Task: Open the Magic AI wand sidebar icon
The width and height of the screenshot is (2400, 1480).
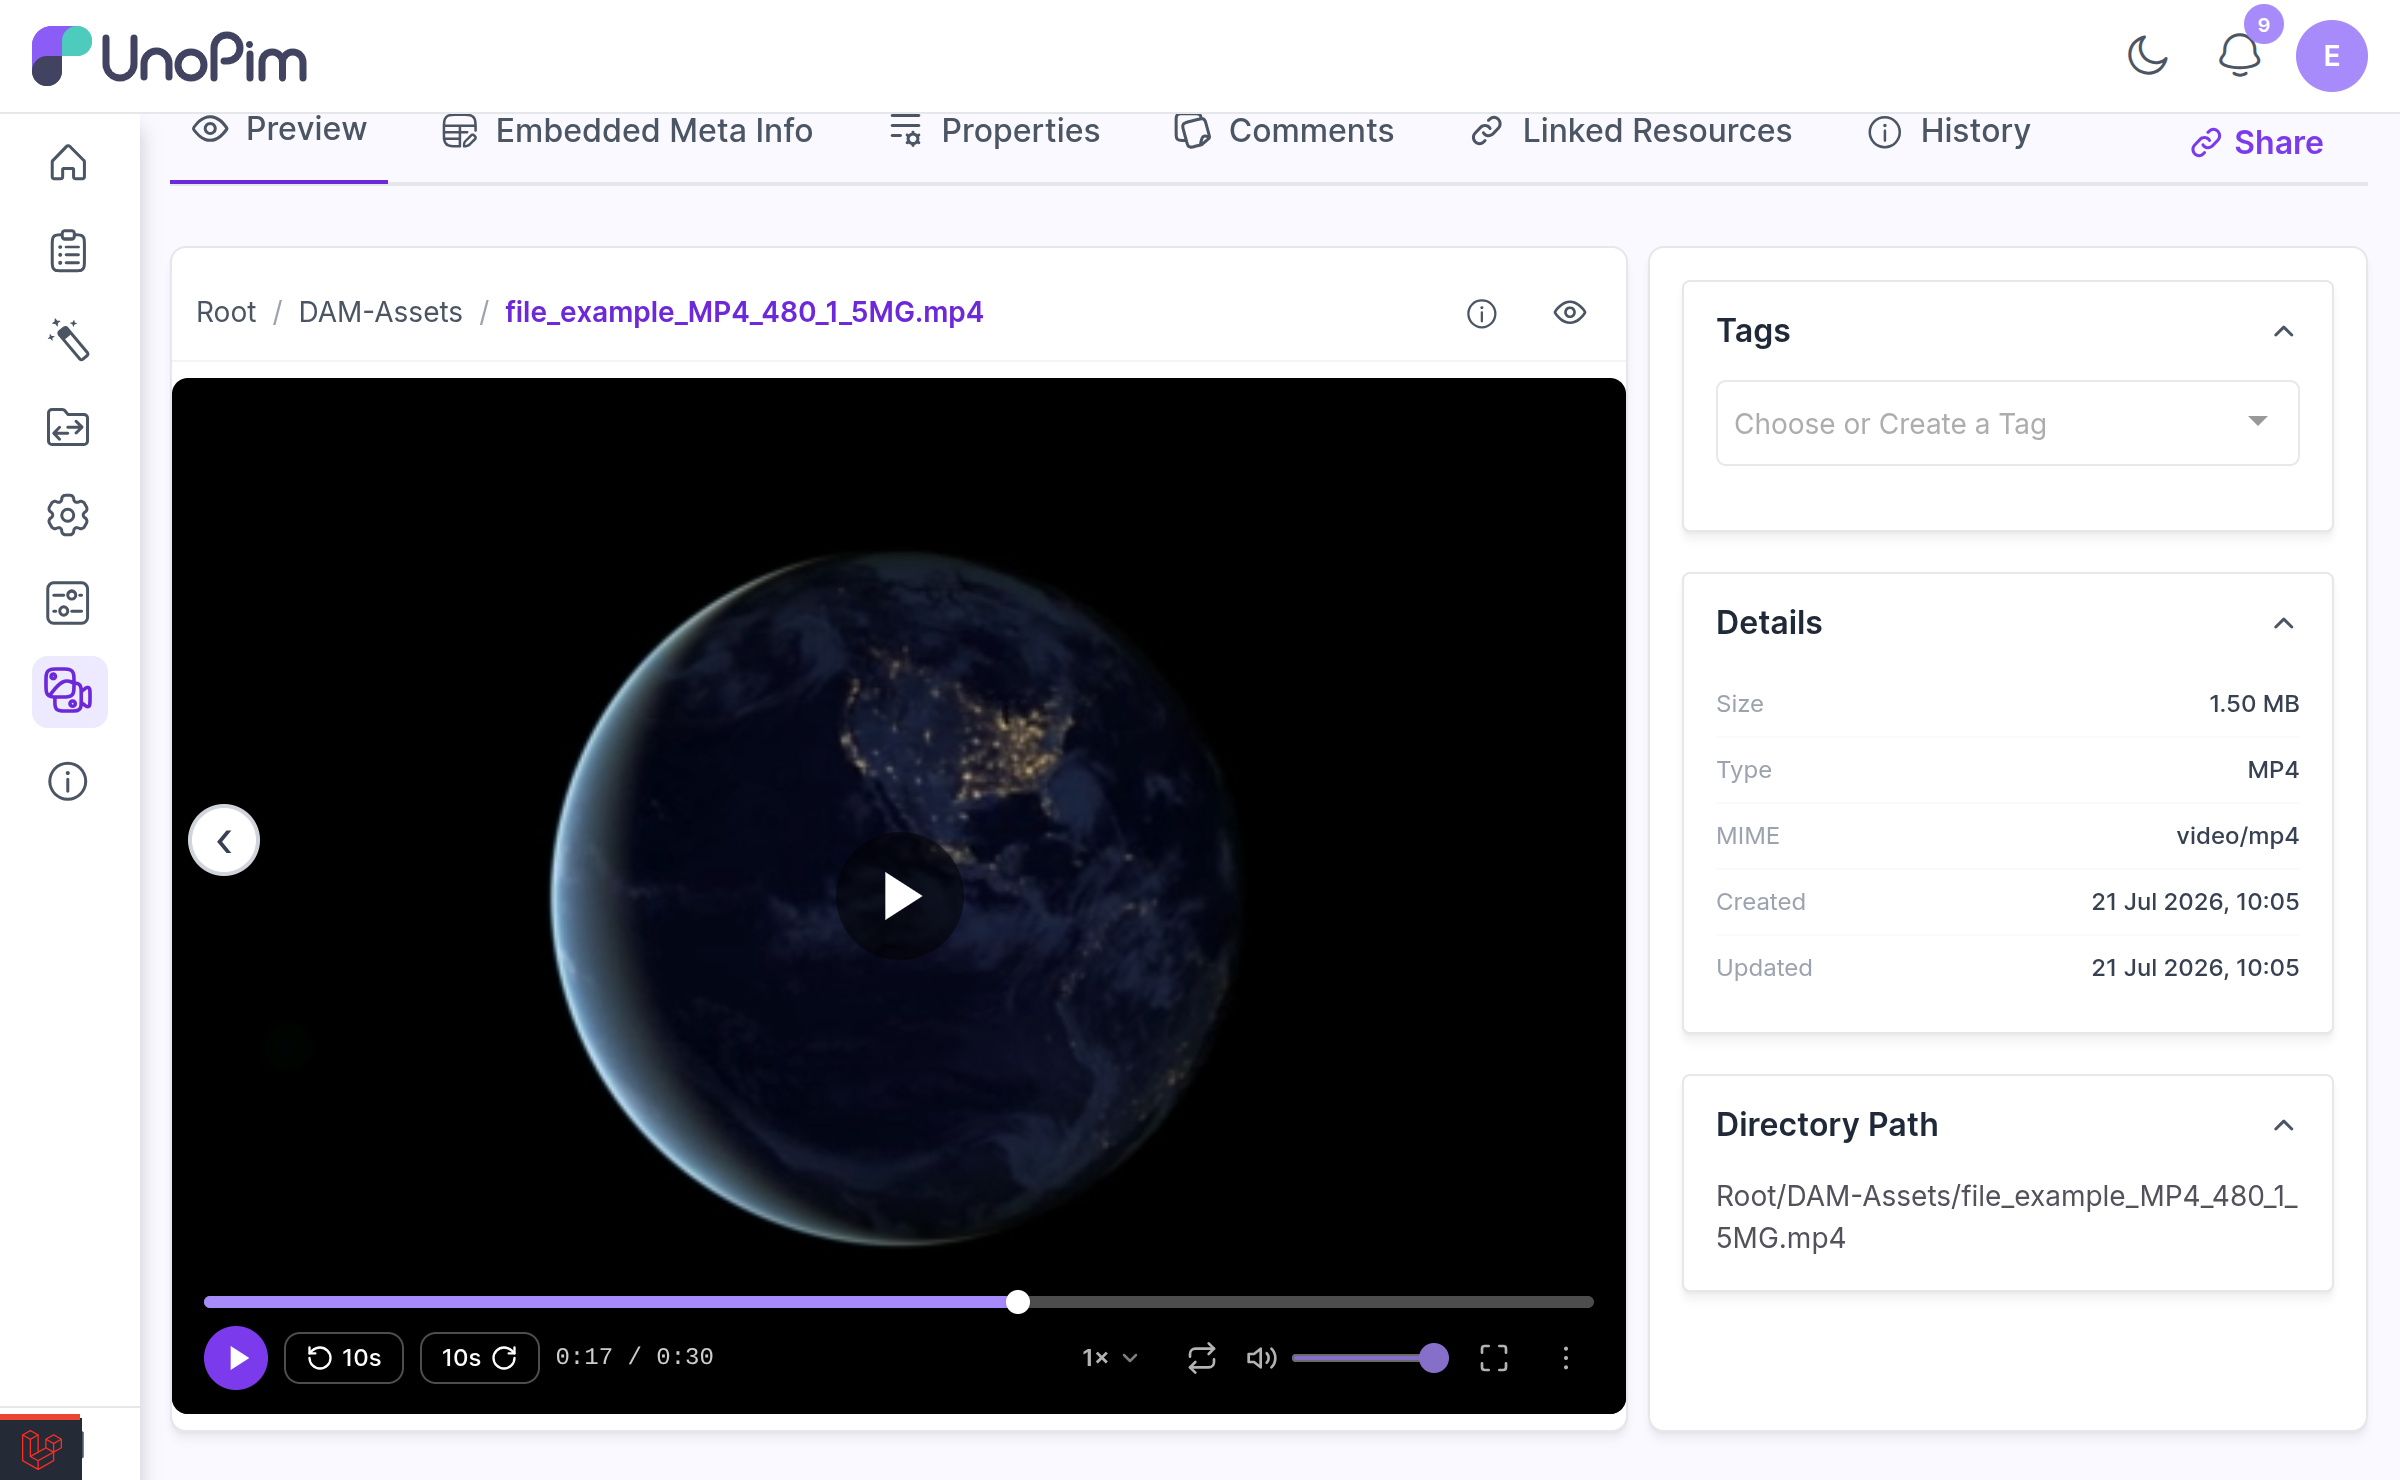Action: [x=68, y=339]
